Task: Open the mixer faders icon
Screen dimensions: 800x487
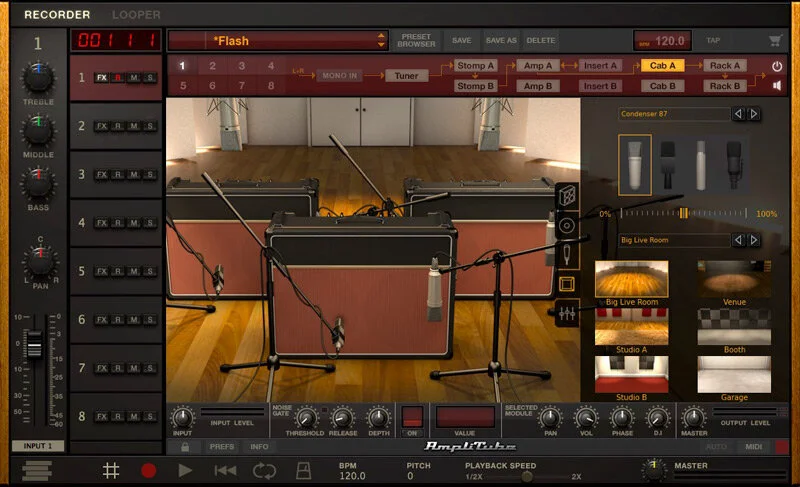Action: tap(567, 313)
